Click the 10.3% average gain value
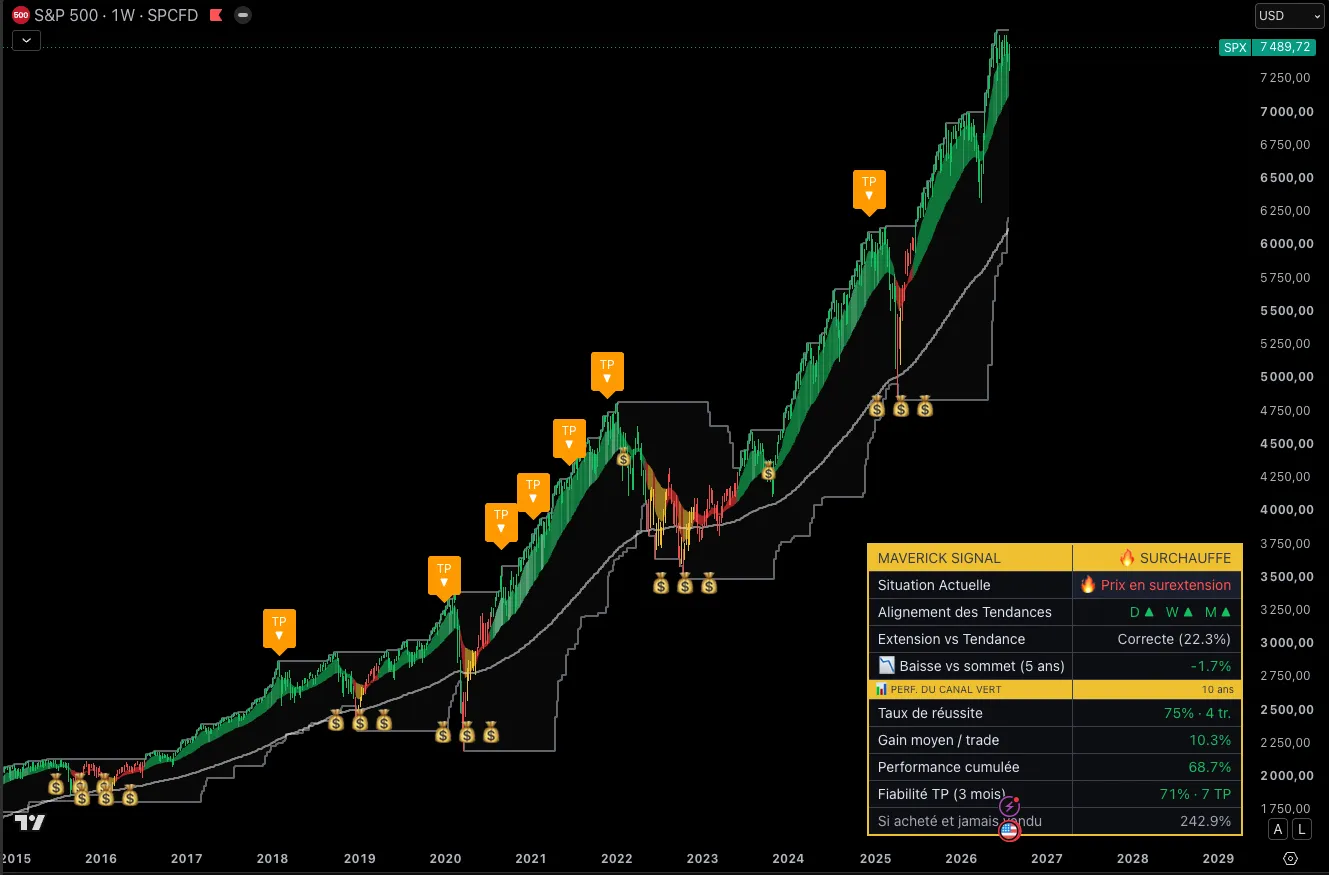1329x875 pixels. point(1210,740)
